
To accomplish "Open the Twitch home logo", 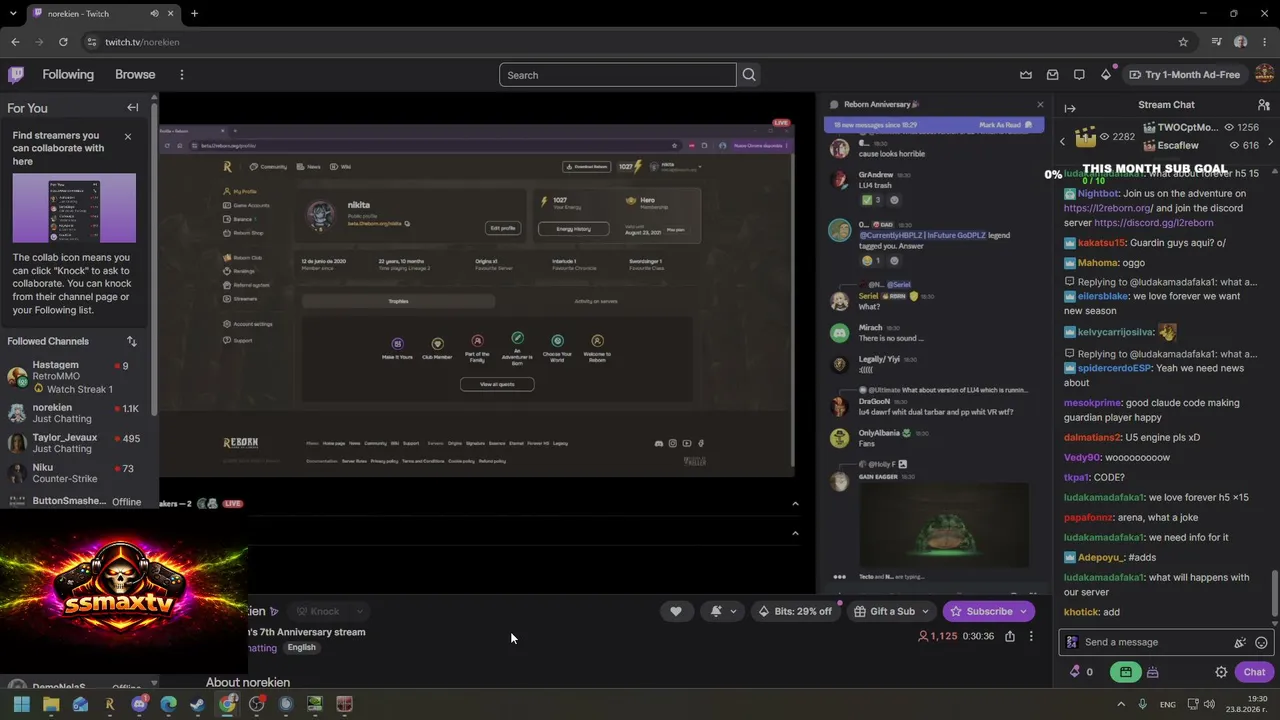I will click(16, 74).
